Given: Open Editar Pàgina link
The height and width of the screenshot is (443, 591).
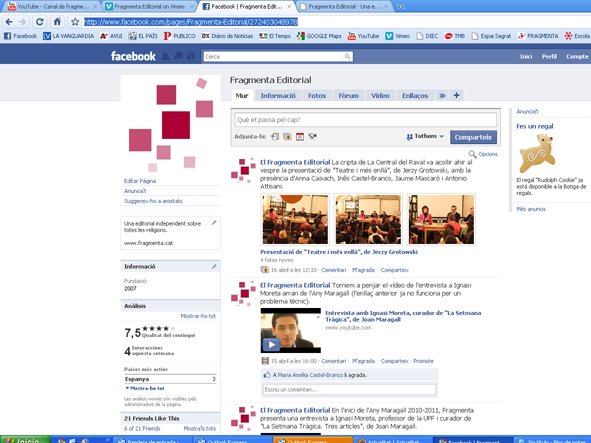Looking at the screenshot, I should (140, 181).
